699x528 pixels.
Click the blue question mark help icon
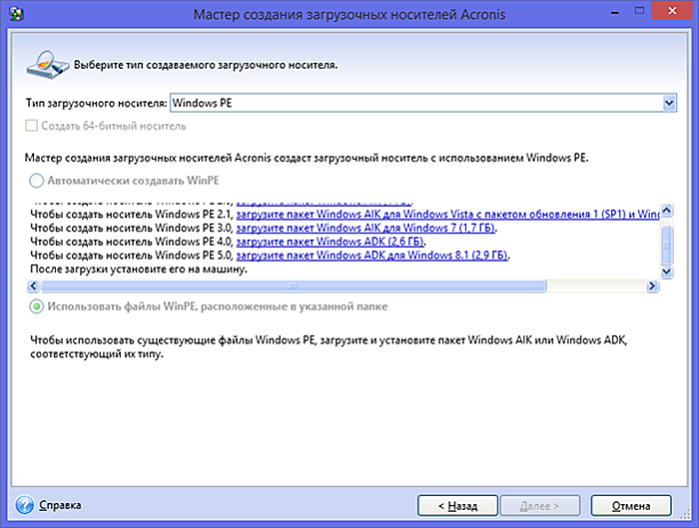click(25, 505)
